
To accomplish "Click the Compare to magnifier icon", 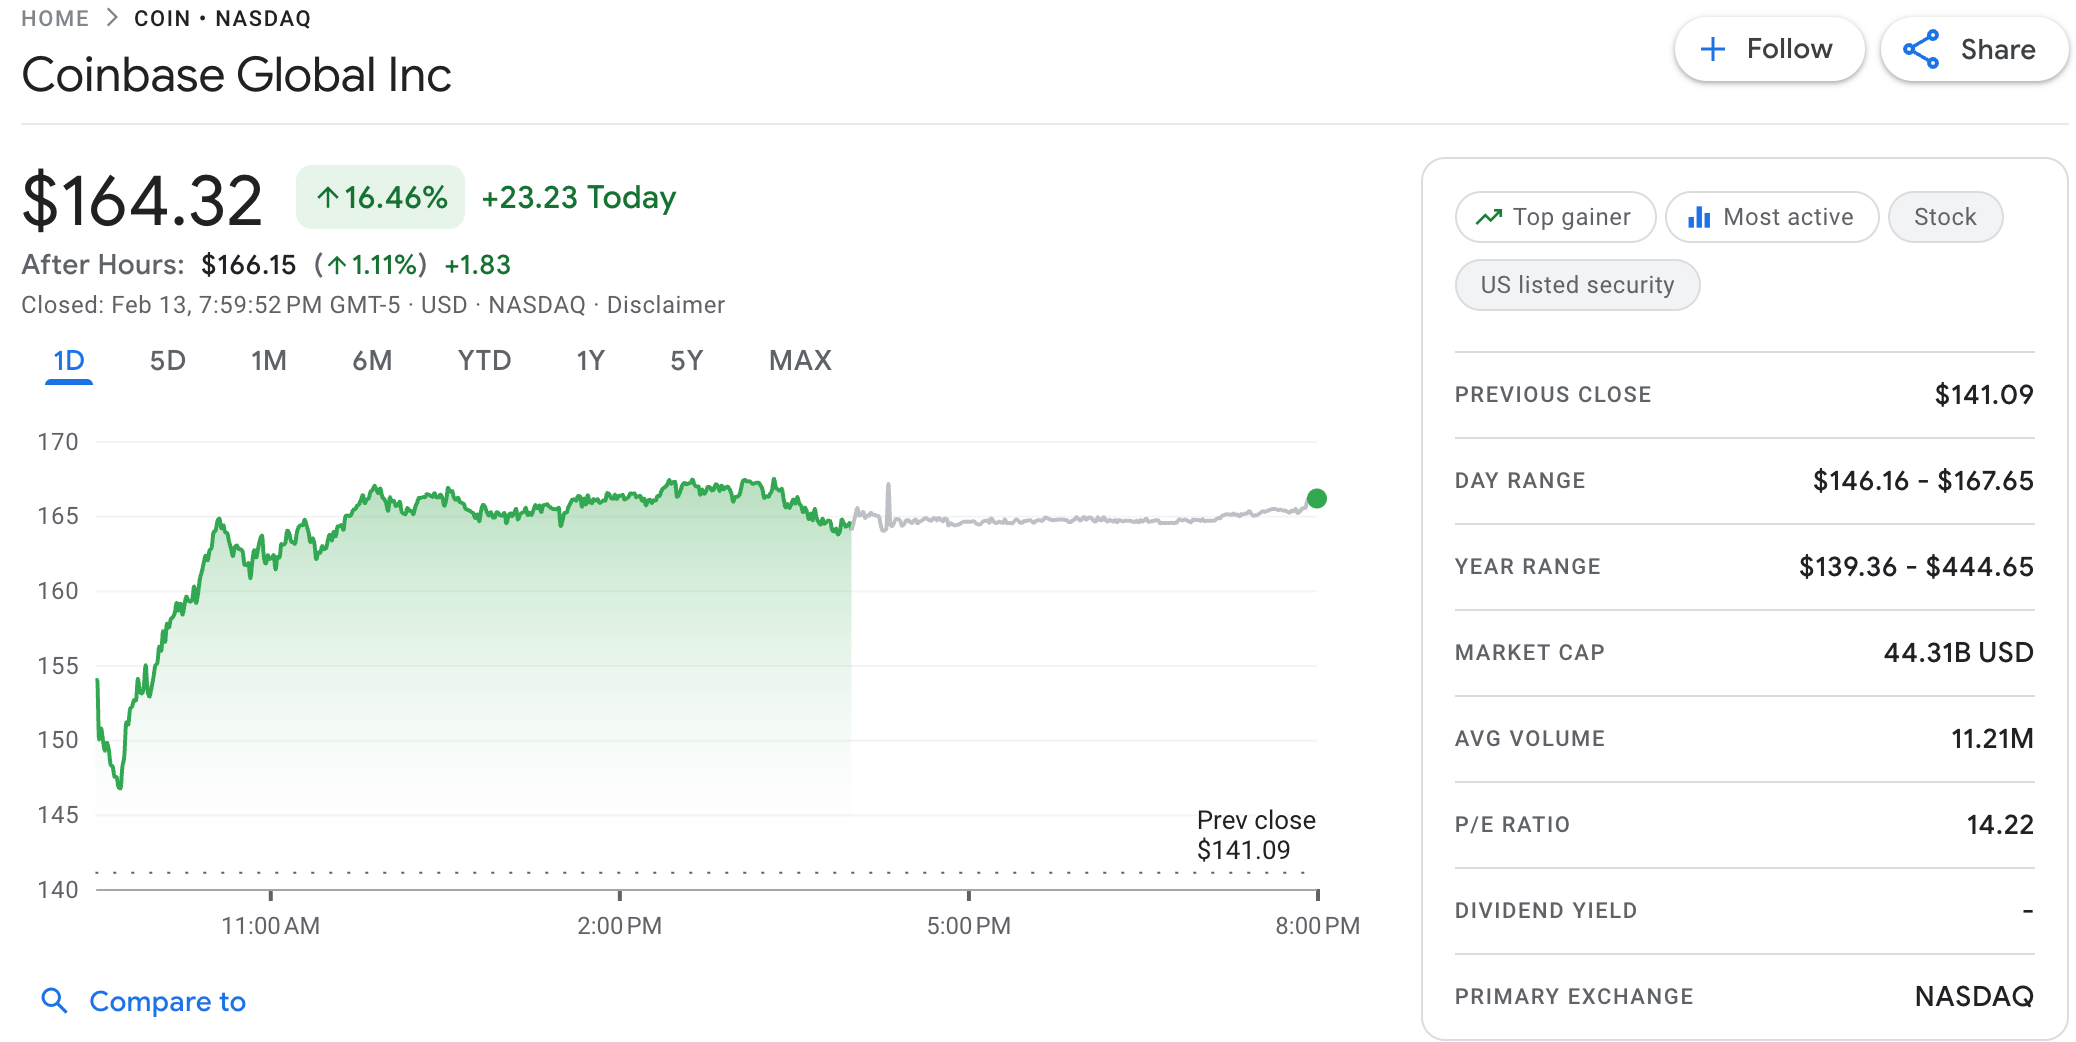I will coord(54,1000).
